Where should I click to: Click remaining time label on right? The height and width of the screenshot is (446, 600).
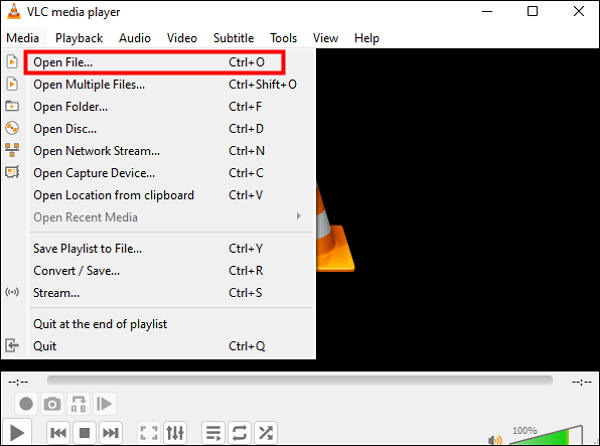[x=582, y=382]
